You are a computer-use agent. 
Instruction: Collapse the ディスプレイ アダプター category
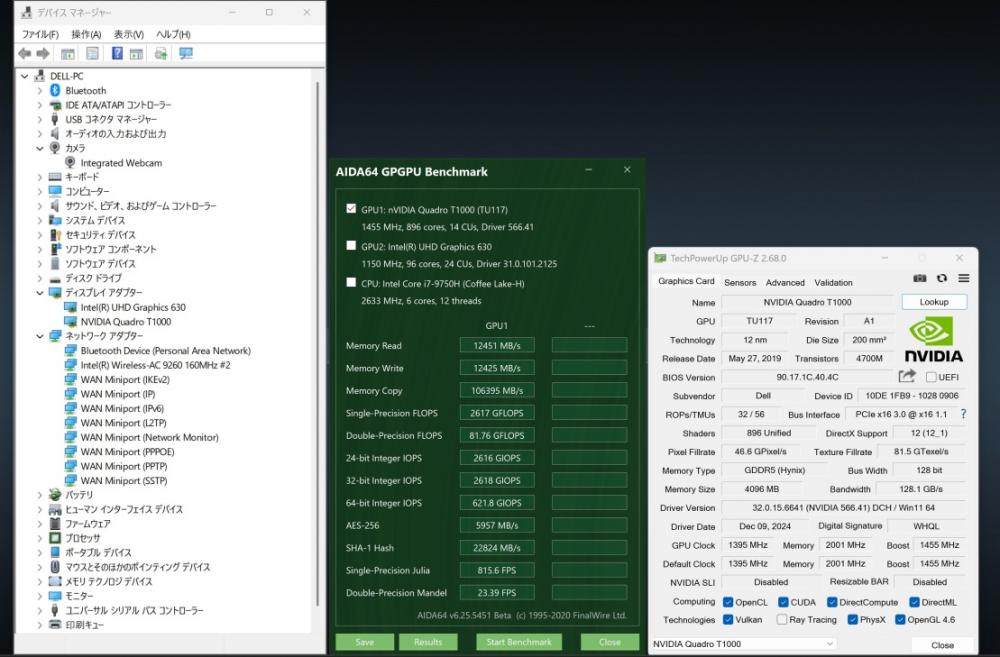pos(40,293)
